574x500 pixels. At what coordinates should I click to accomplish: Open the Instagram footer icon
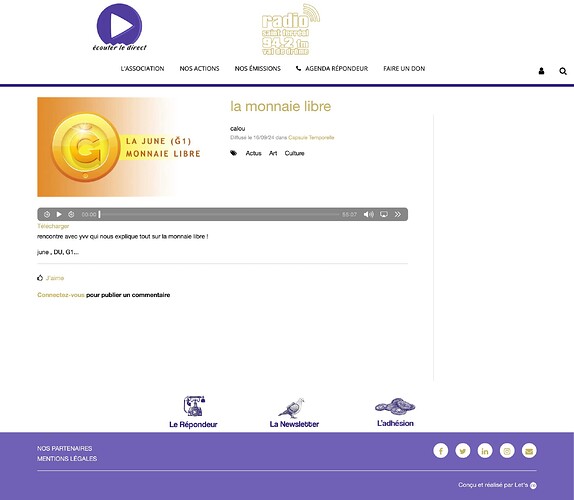pyautogui.click(x=507, y=451)
